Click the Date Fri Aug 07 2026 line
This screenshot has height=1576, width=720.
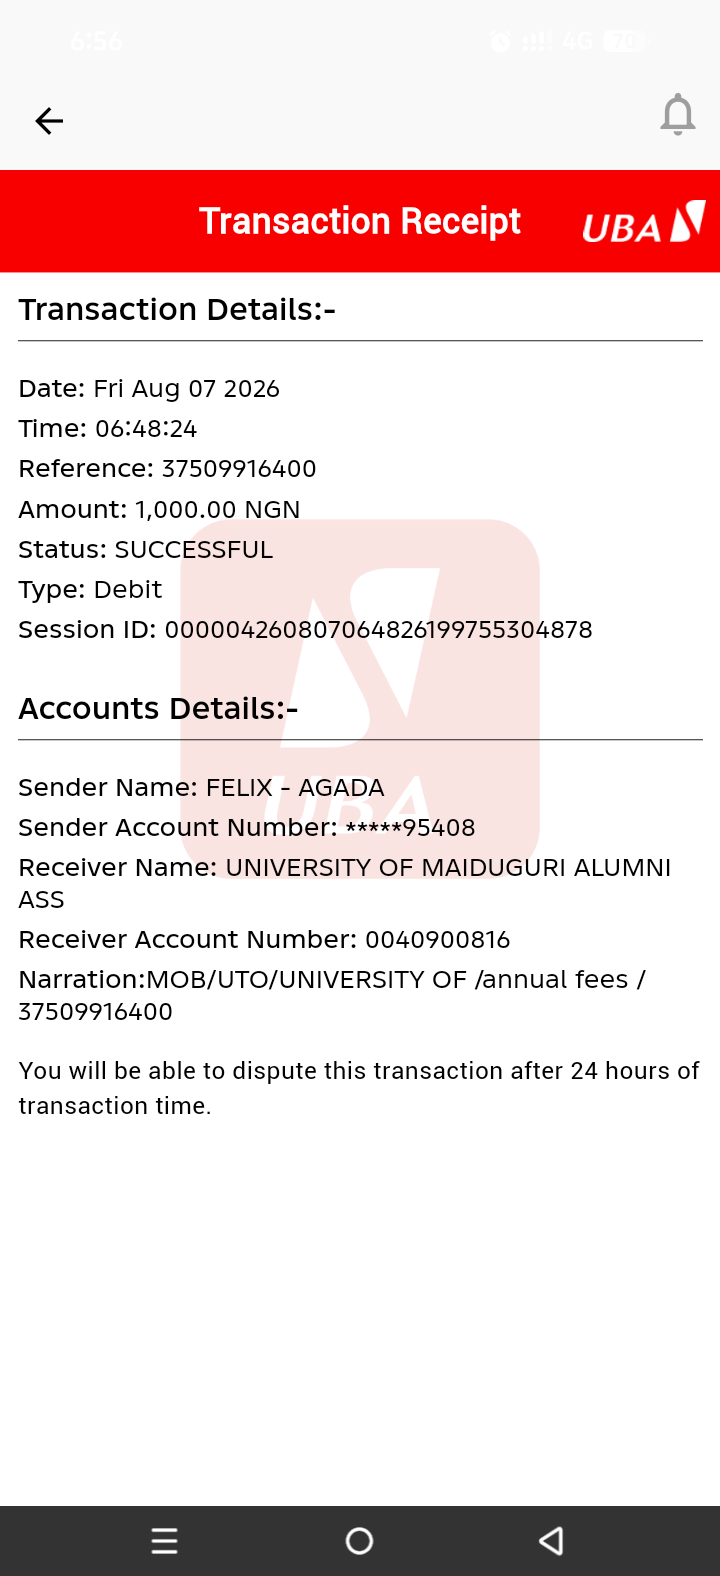[149, 389]
